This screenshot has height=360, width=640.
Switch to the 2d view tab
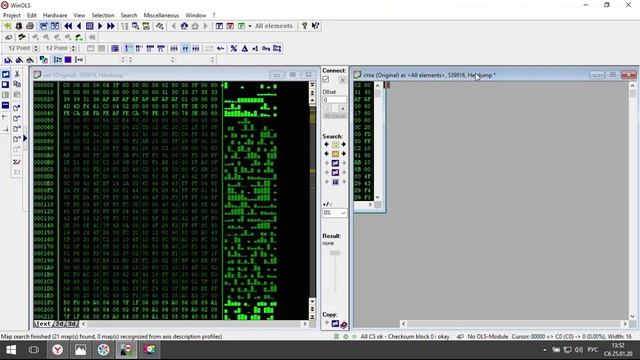pyautogui.click(x=60, y=324)
